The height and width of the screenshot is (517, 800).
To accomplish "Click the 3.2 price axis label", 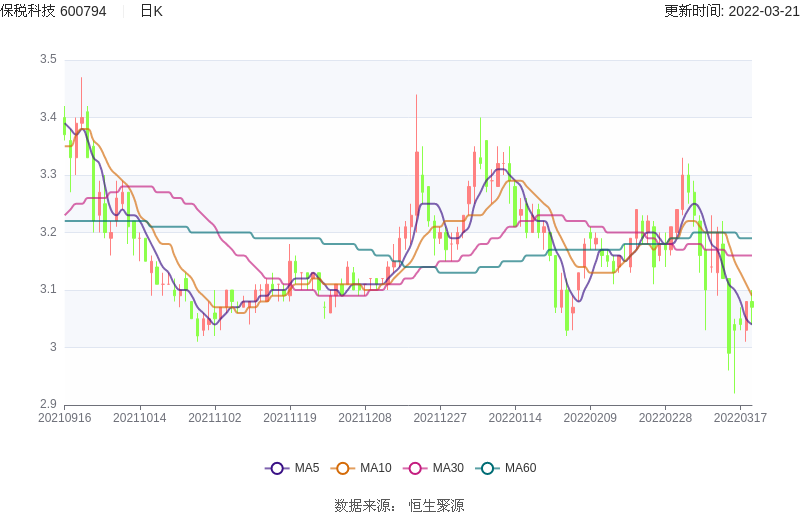I will click(x=47, y=232).
